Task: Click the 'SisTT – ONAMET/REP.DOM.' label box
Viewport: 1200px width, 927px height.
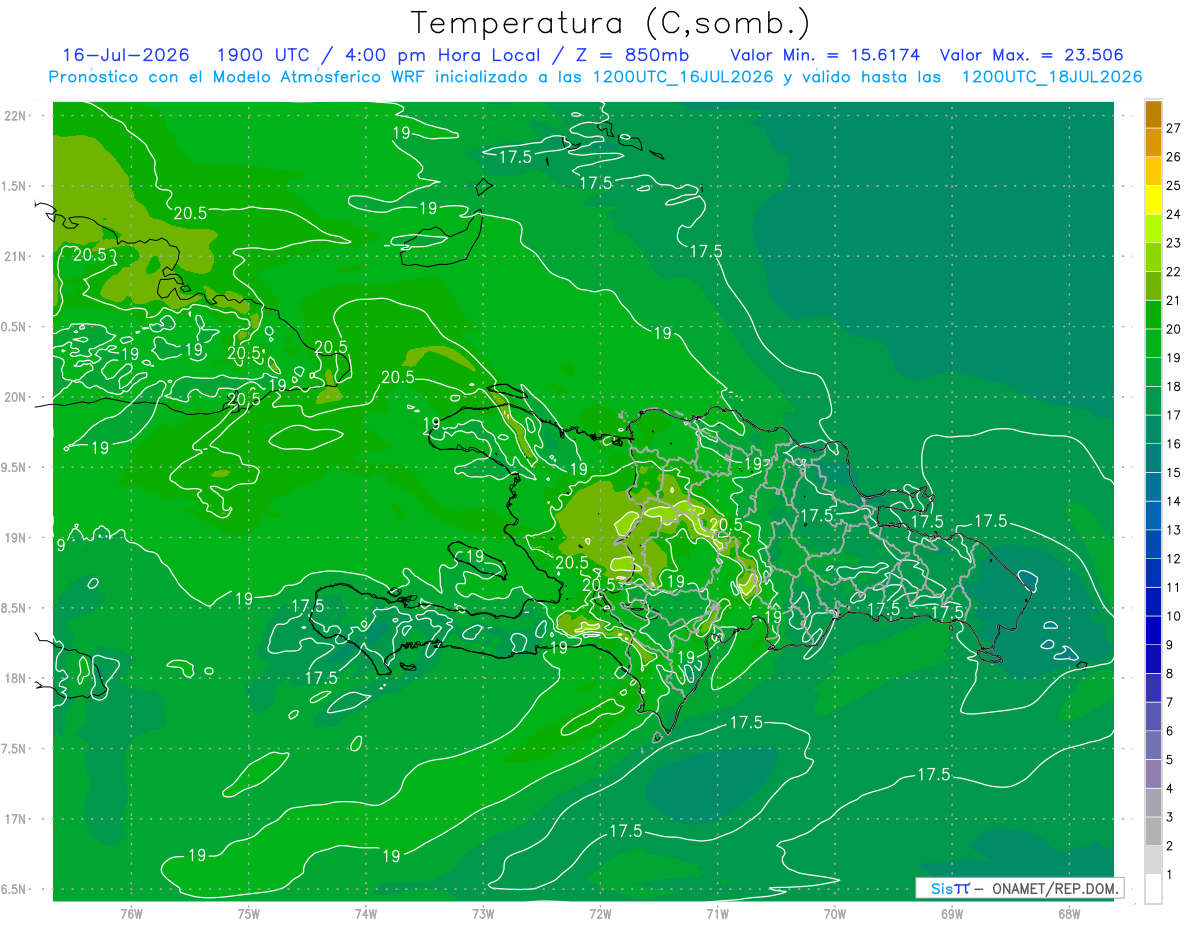Action: tap(1019, 888)
